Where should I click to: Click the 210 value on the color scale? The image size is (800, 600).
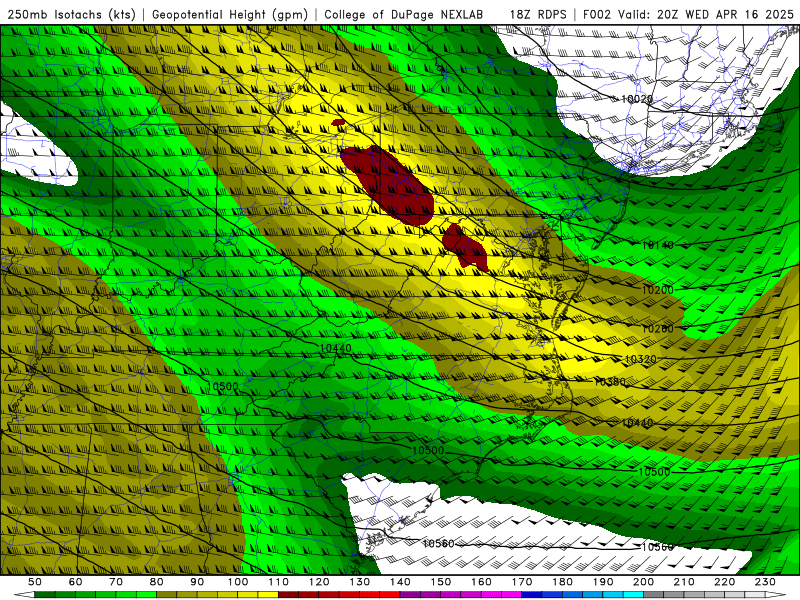point(684,582)
